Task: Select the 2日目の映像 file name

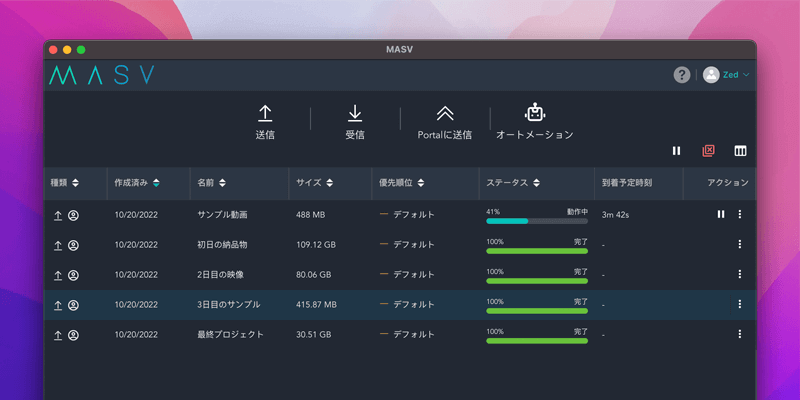Action: [x=220, y=274]
